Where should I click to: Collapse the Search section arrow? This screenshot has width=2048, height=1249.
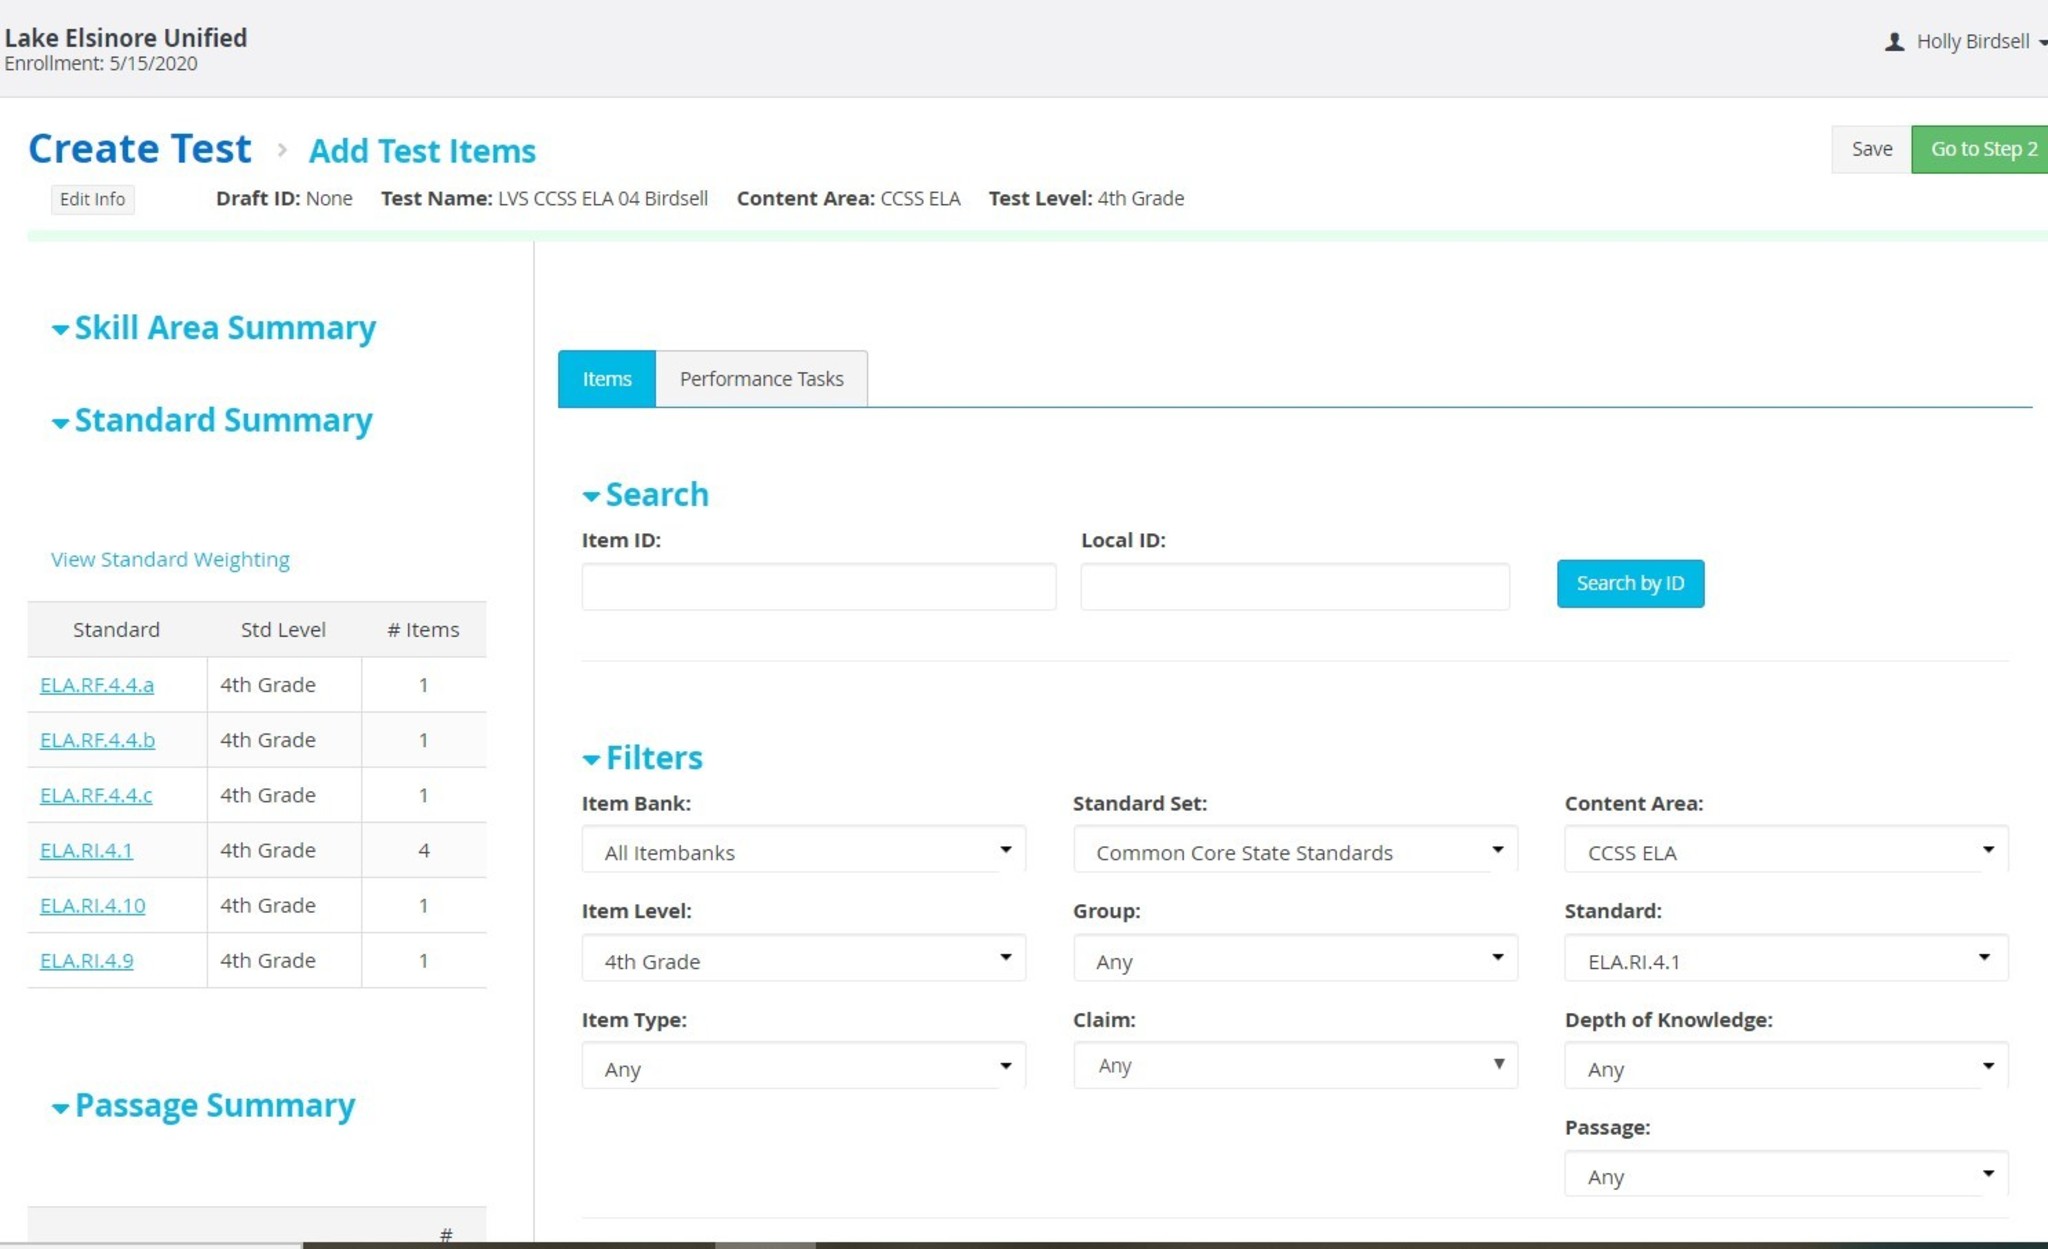point(591,496)
